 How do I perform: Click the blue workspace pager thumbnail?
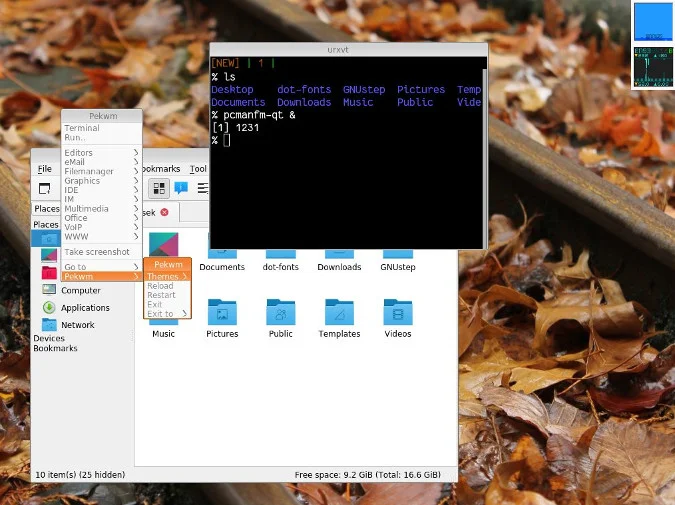[x=653, y=22]
